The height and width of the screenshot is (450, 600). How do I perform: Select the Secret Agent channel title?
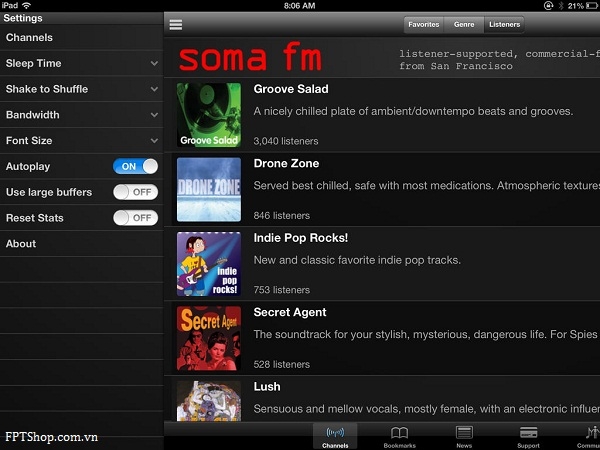290,312
